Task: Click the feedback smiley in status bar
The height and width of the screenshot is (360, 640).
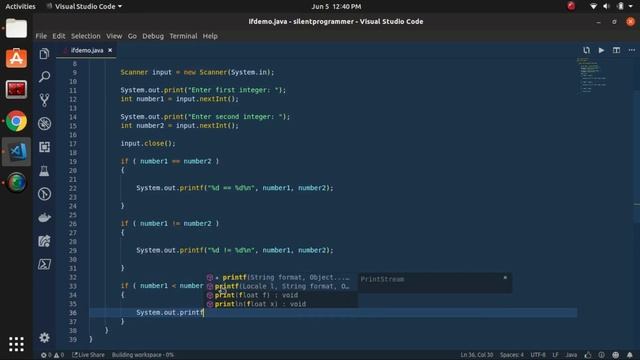Action: (616, 355)
